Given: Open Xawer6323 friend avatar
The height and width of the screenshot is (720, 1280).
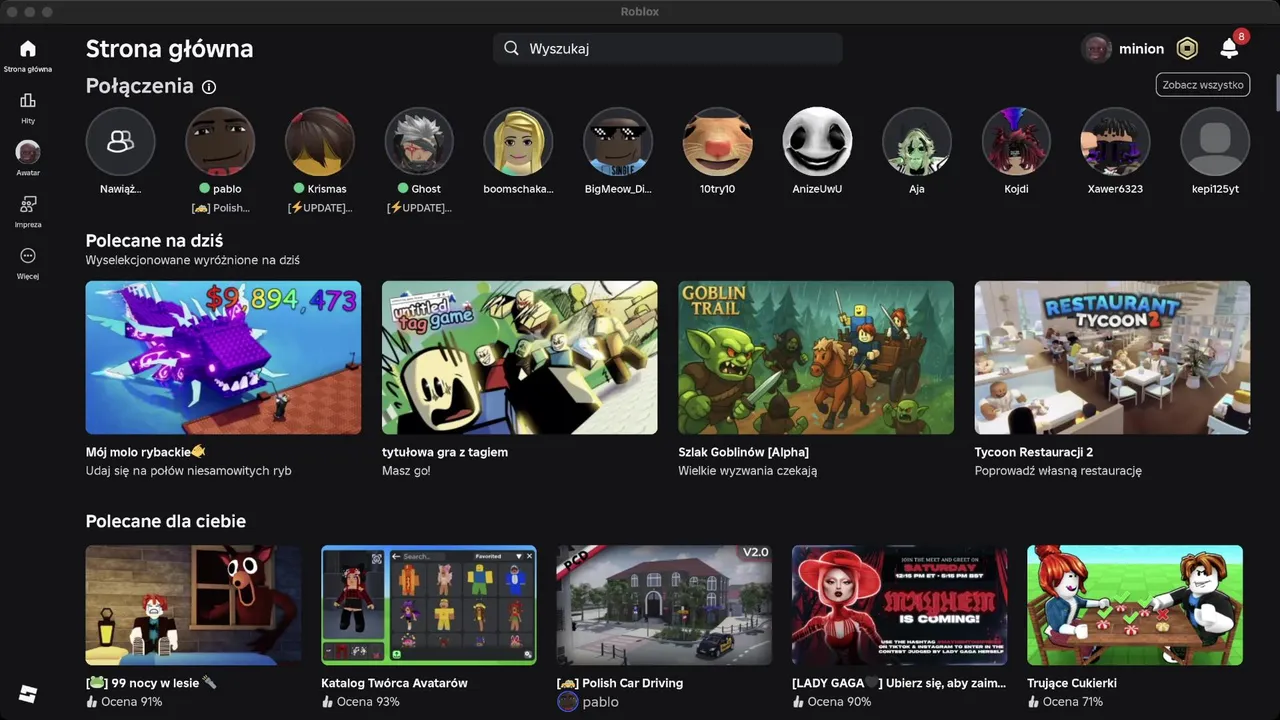Looking at the screenshot, I should pyautogui.click(x=1115, y=142).
